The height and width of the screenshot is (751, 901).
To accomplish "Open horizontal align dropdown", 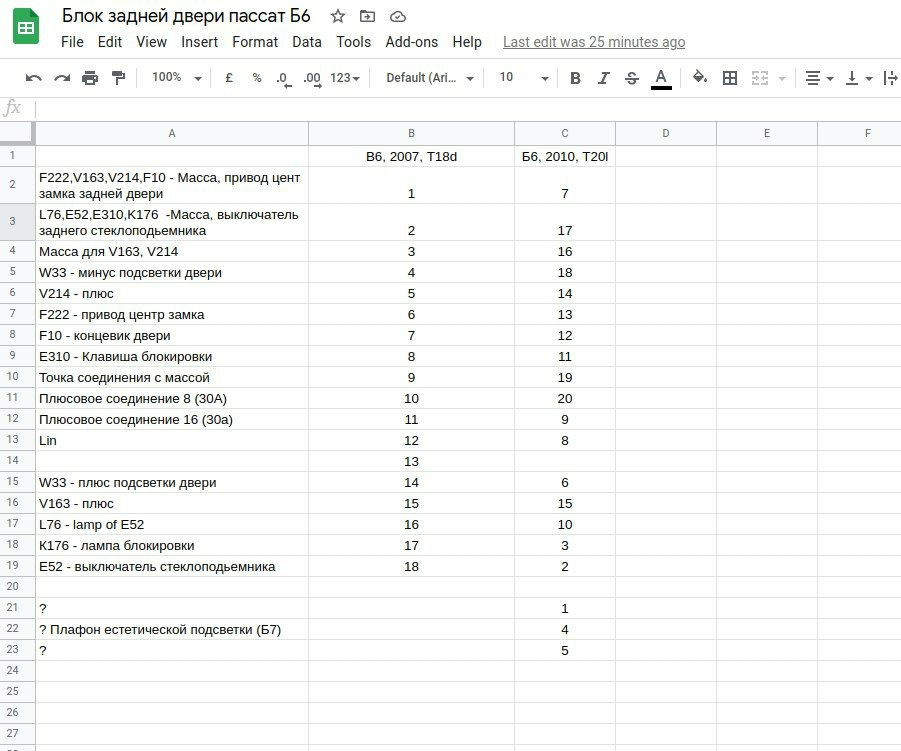I will [819, 78].
